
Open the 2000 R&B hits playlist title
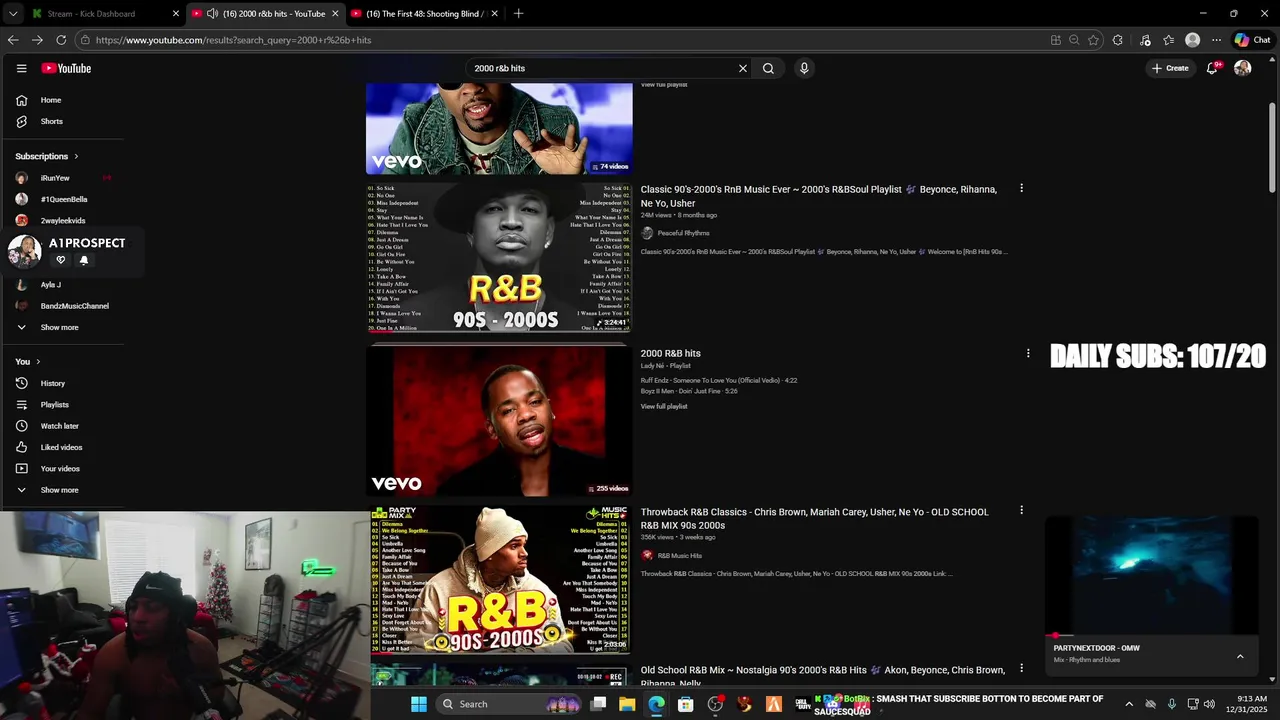(670, 353)
